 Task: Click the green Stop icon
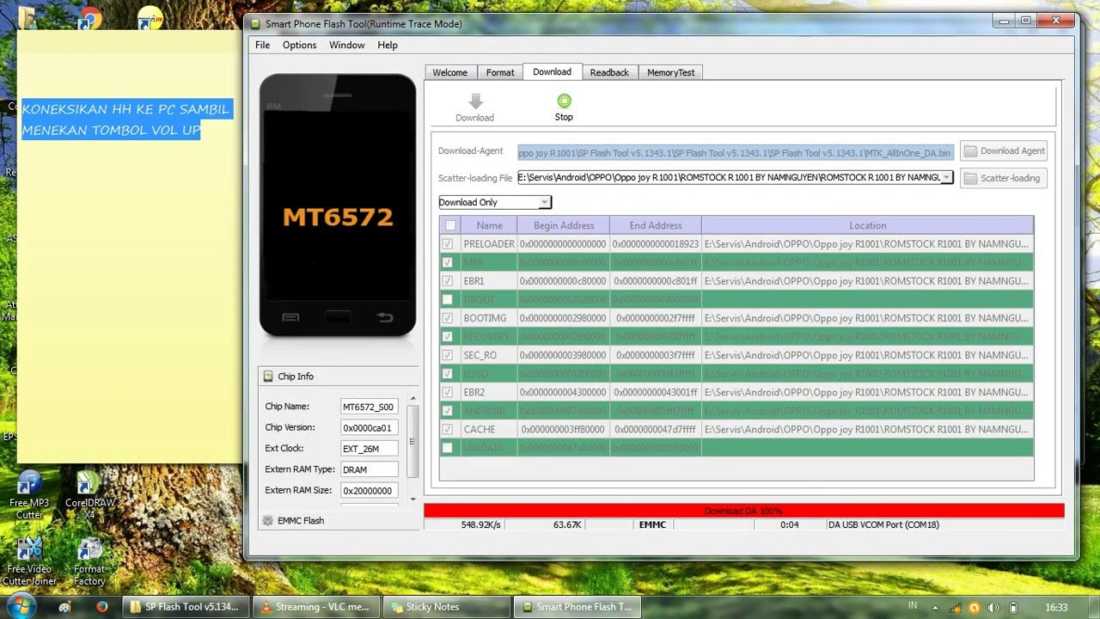pos(563,100)
